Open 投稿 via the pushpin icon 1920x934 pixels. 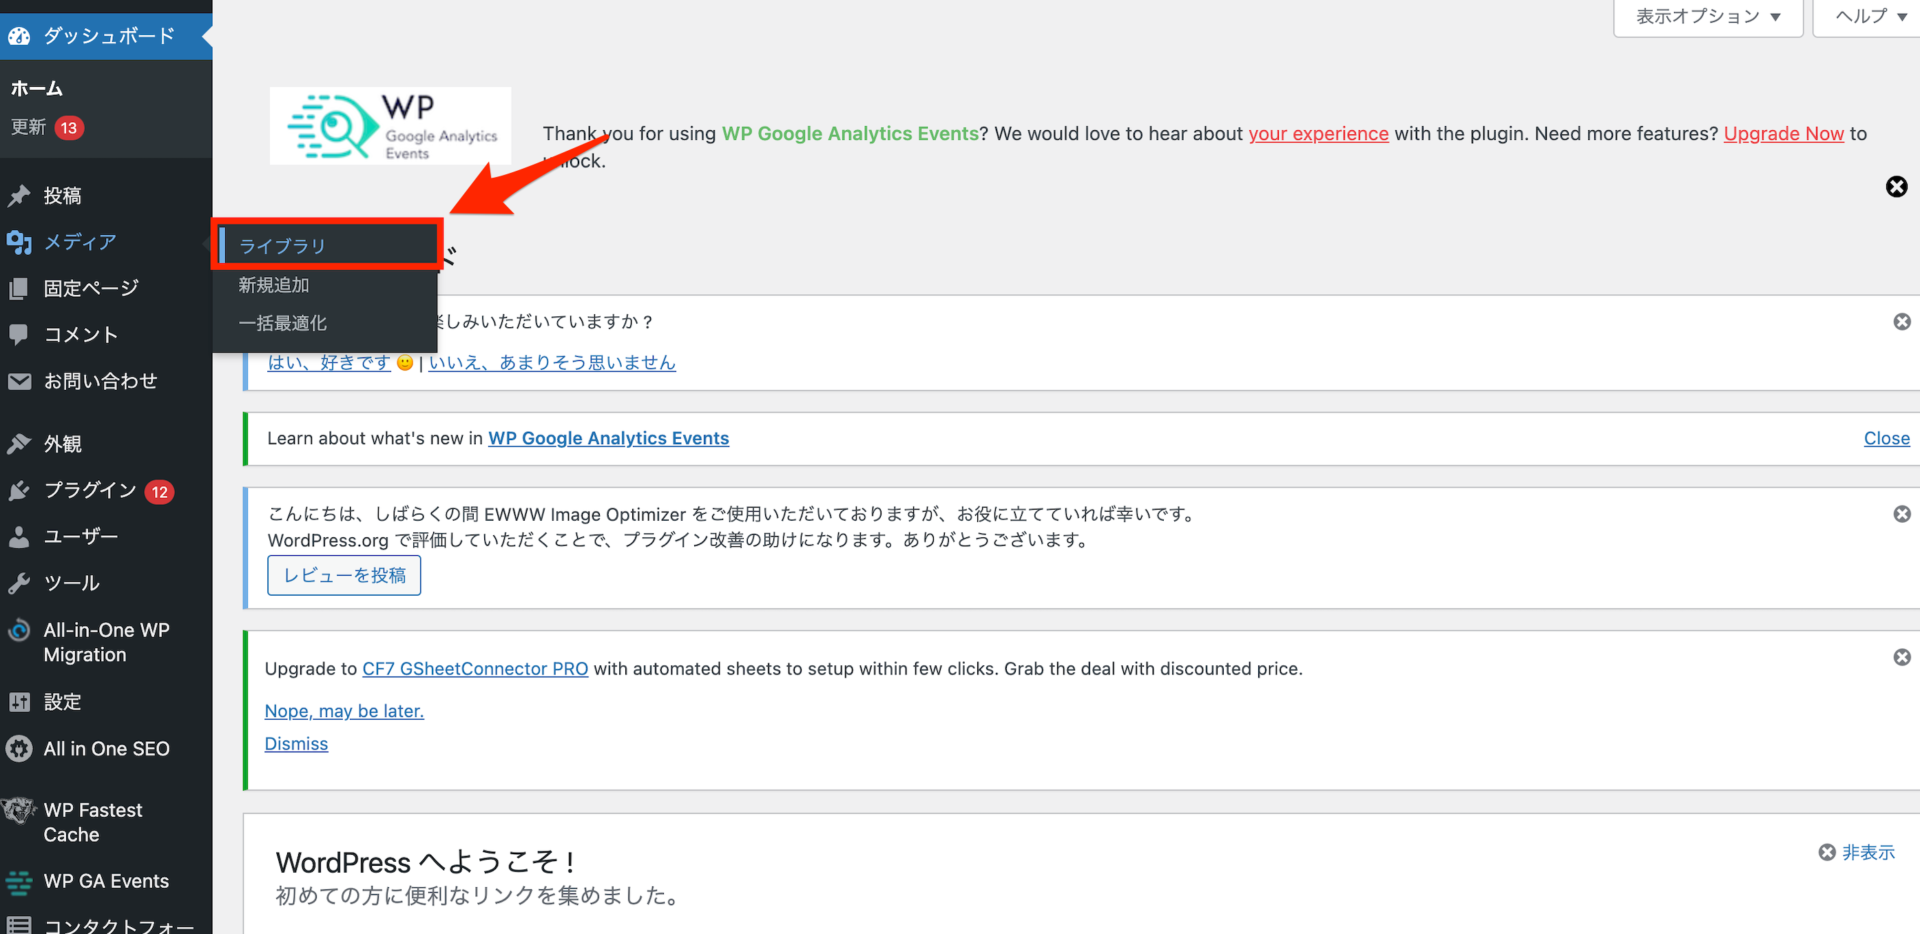20,195
